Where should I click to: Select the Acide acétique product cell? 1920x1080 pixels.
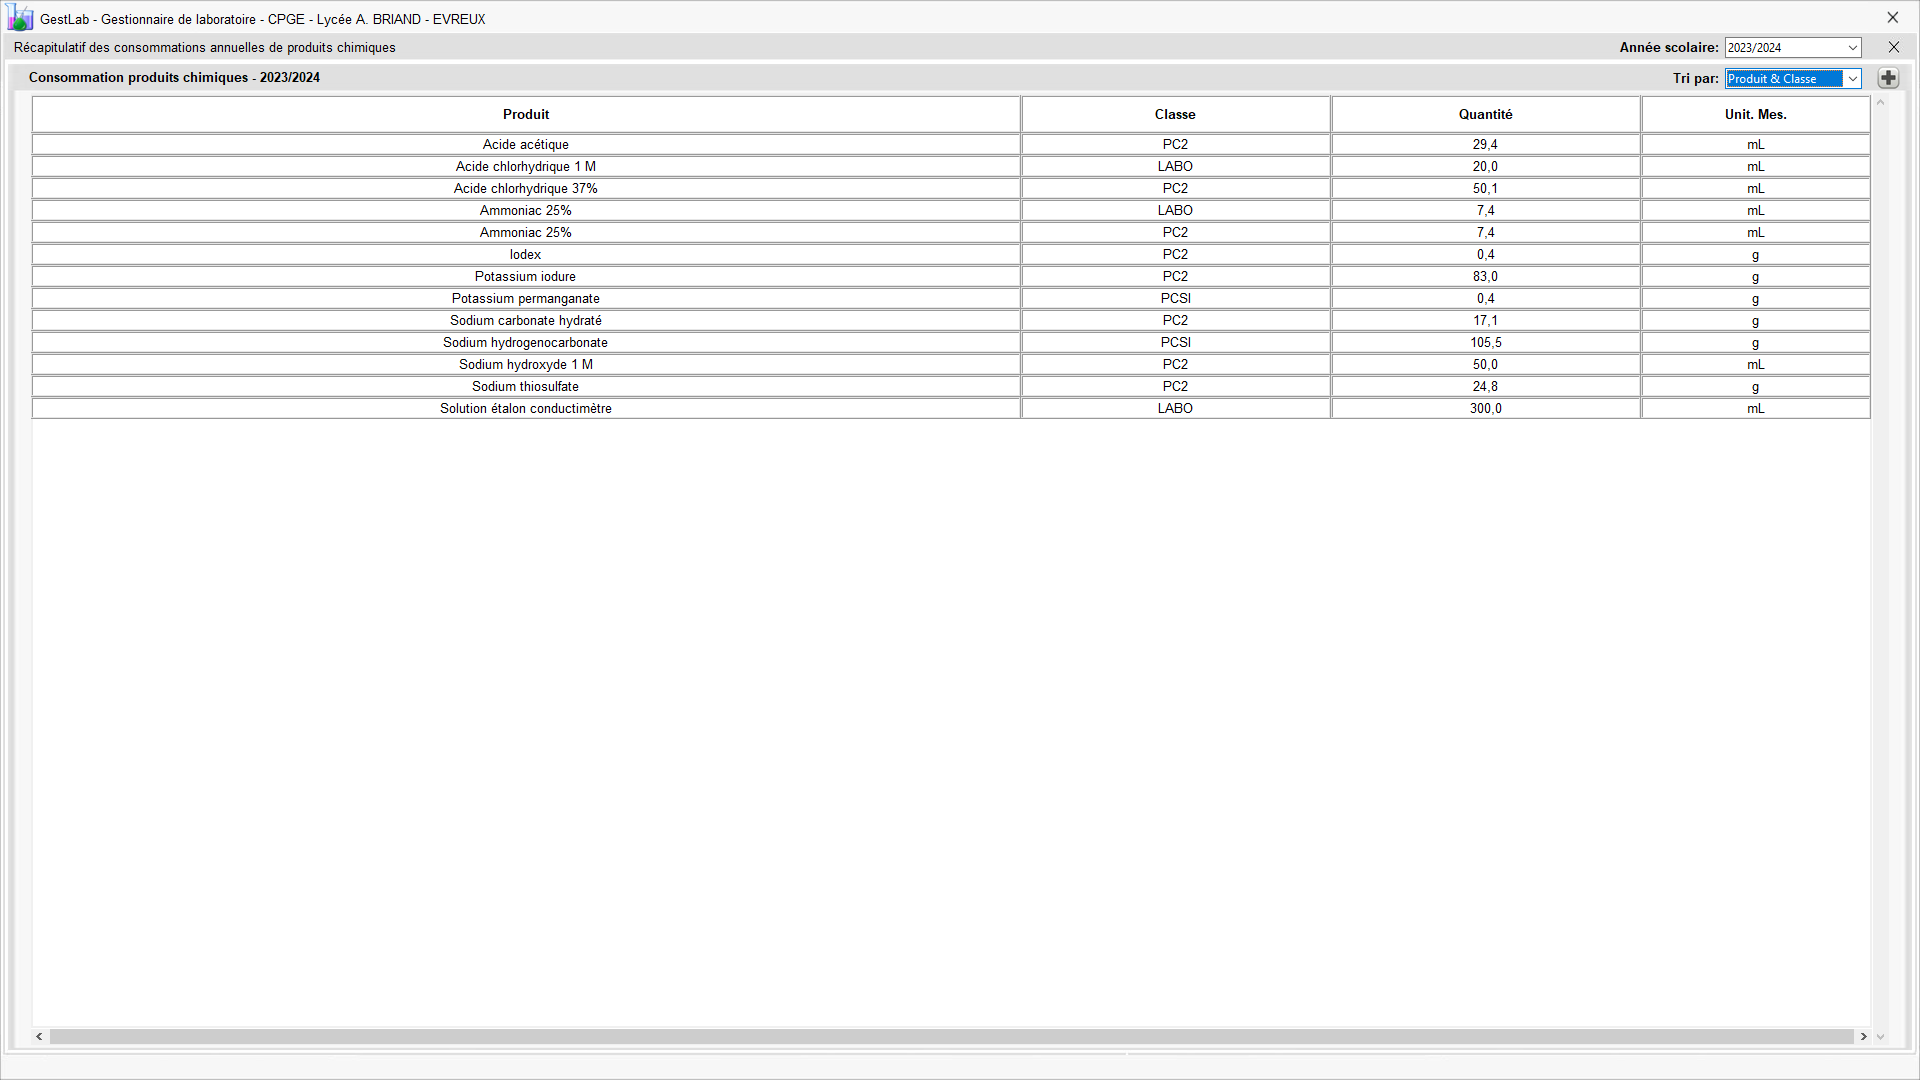(x=526, y=144)
